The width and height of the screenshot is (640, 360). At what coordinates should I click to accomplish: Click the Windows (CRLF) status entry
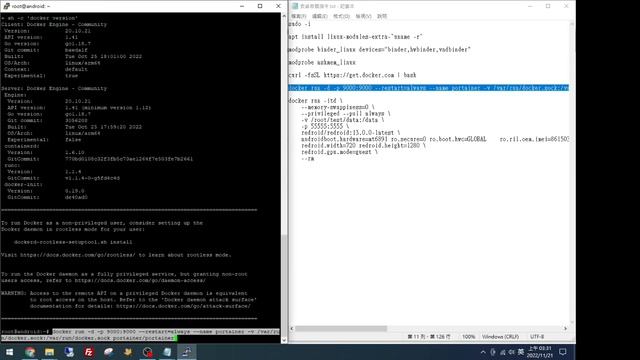[x=500, y=337]
